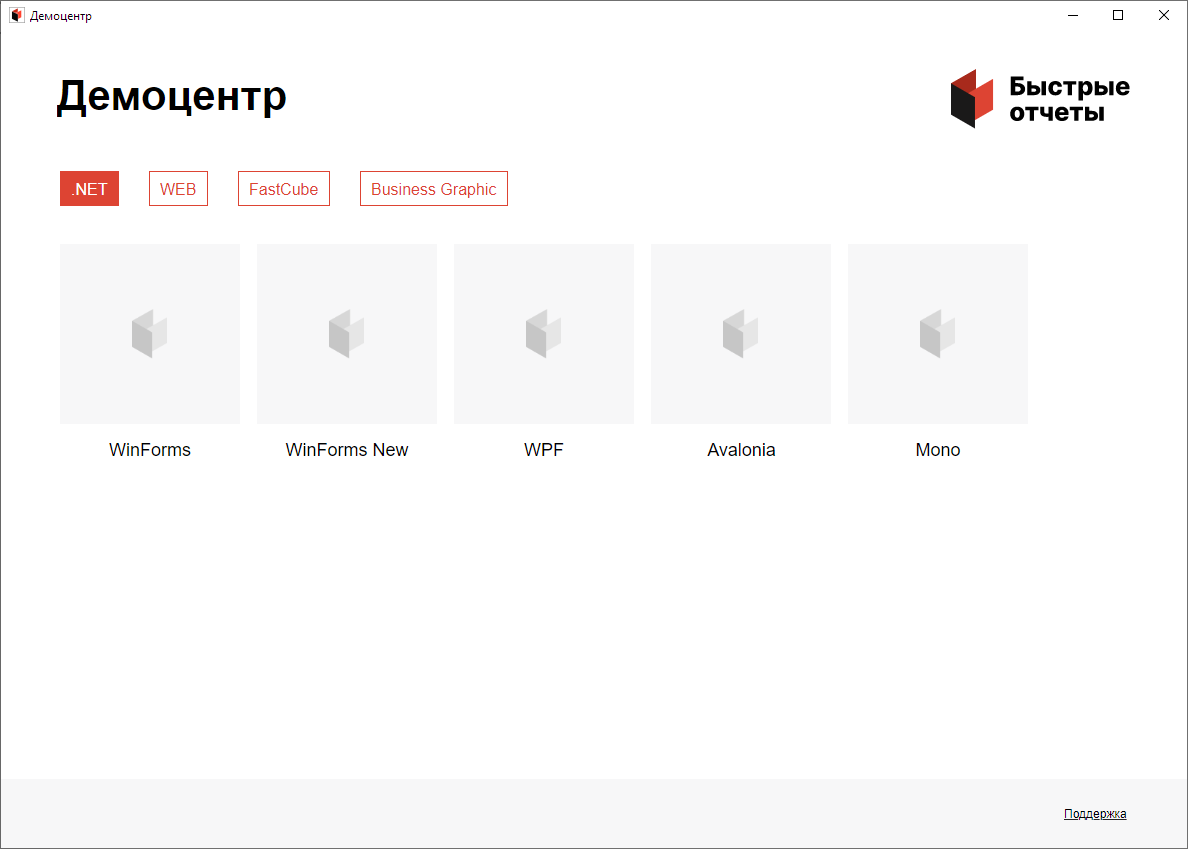The image size is (1188, 849).
Task: Click the WinForms New text label
Action: click(347, 450)
